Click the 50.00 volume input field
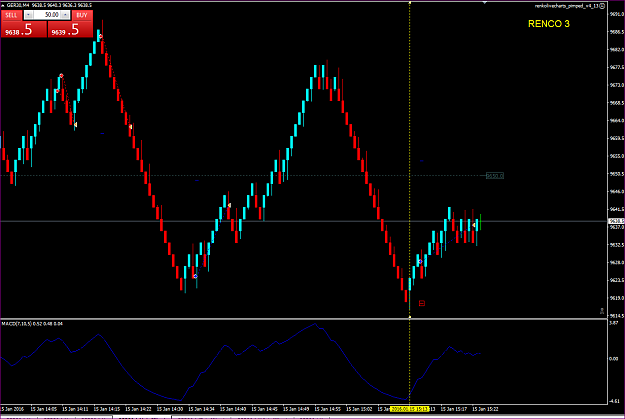The height and width of the screenshot is (419, 625). click(x=47, y=15)
